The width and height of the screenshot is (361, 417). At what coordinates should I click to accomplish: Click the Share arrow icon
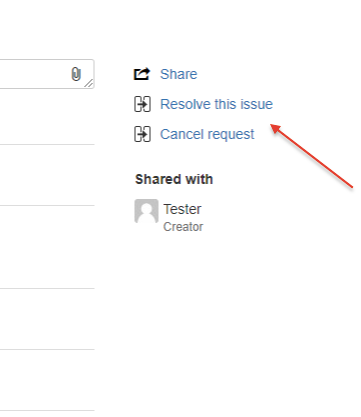coord(142,74)
